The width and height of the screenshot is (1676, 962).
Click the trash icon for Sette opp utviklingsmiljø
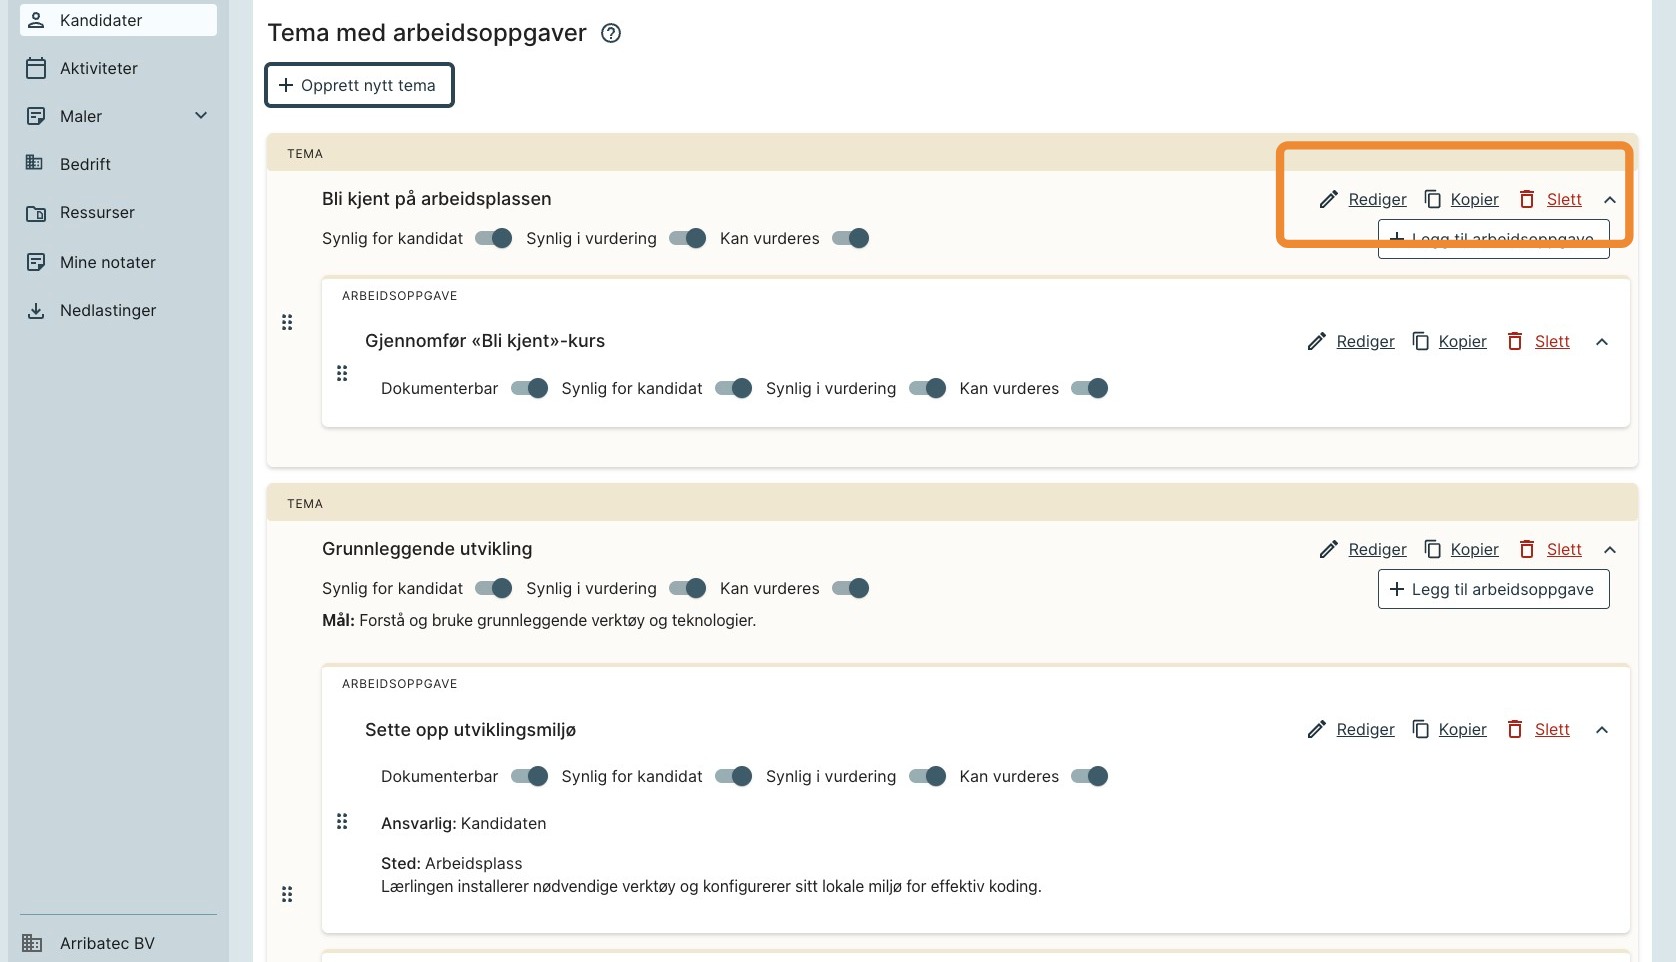click(1515, 729)
